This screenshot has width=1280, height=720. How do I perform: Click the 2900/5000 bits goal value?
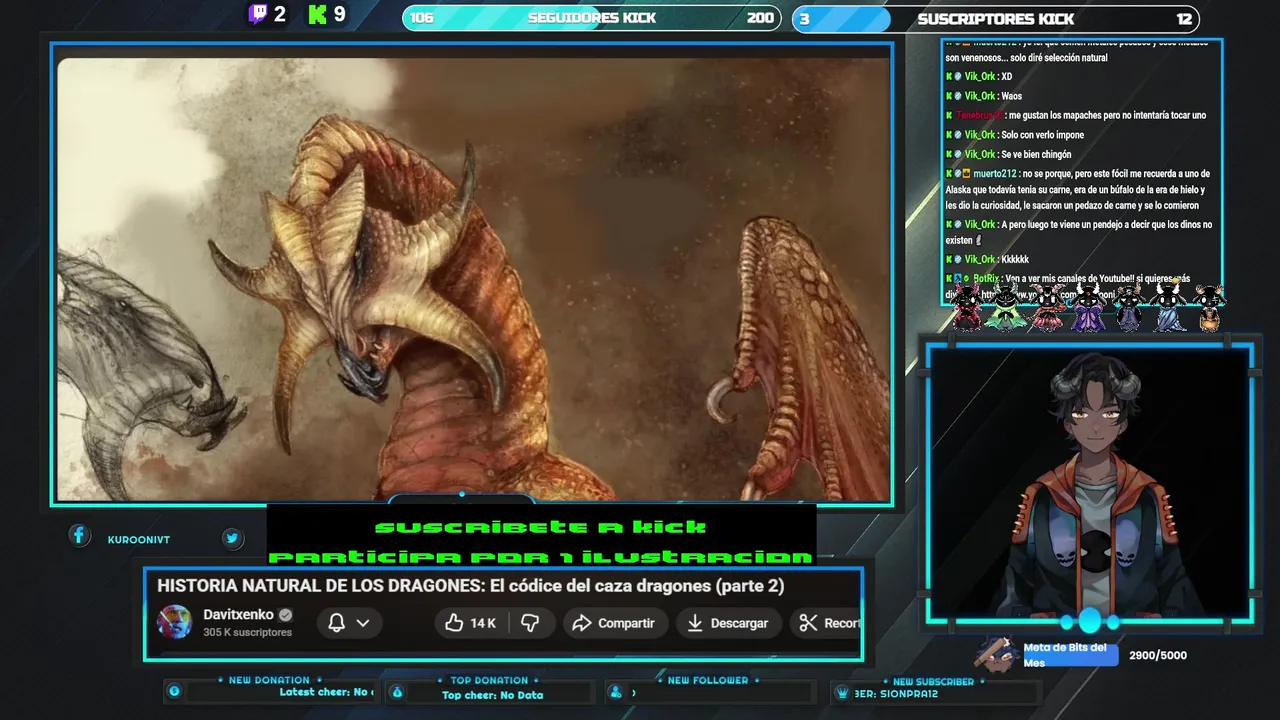[1157, 655]
